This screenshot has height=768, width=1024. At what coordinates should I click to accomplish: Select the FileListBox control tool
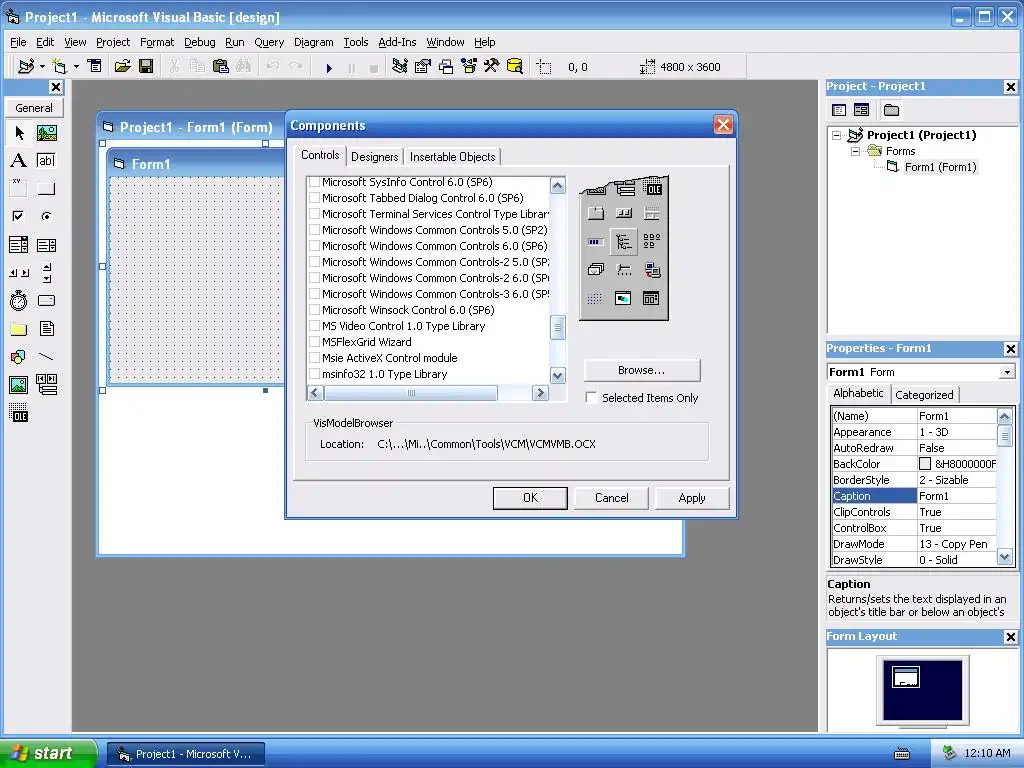(x=46, y=328)
